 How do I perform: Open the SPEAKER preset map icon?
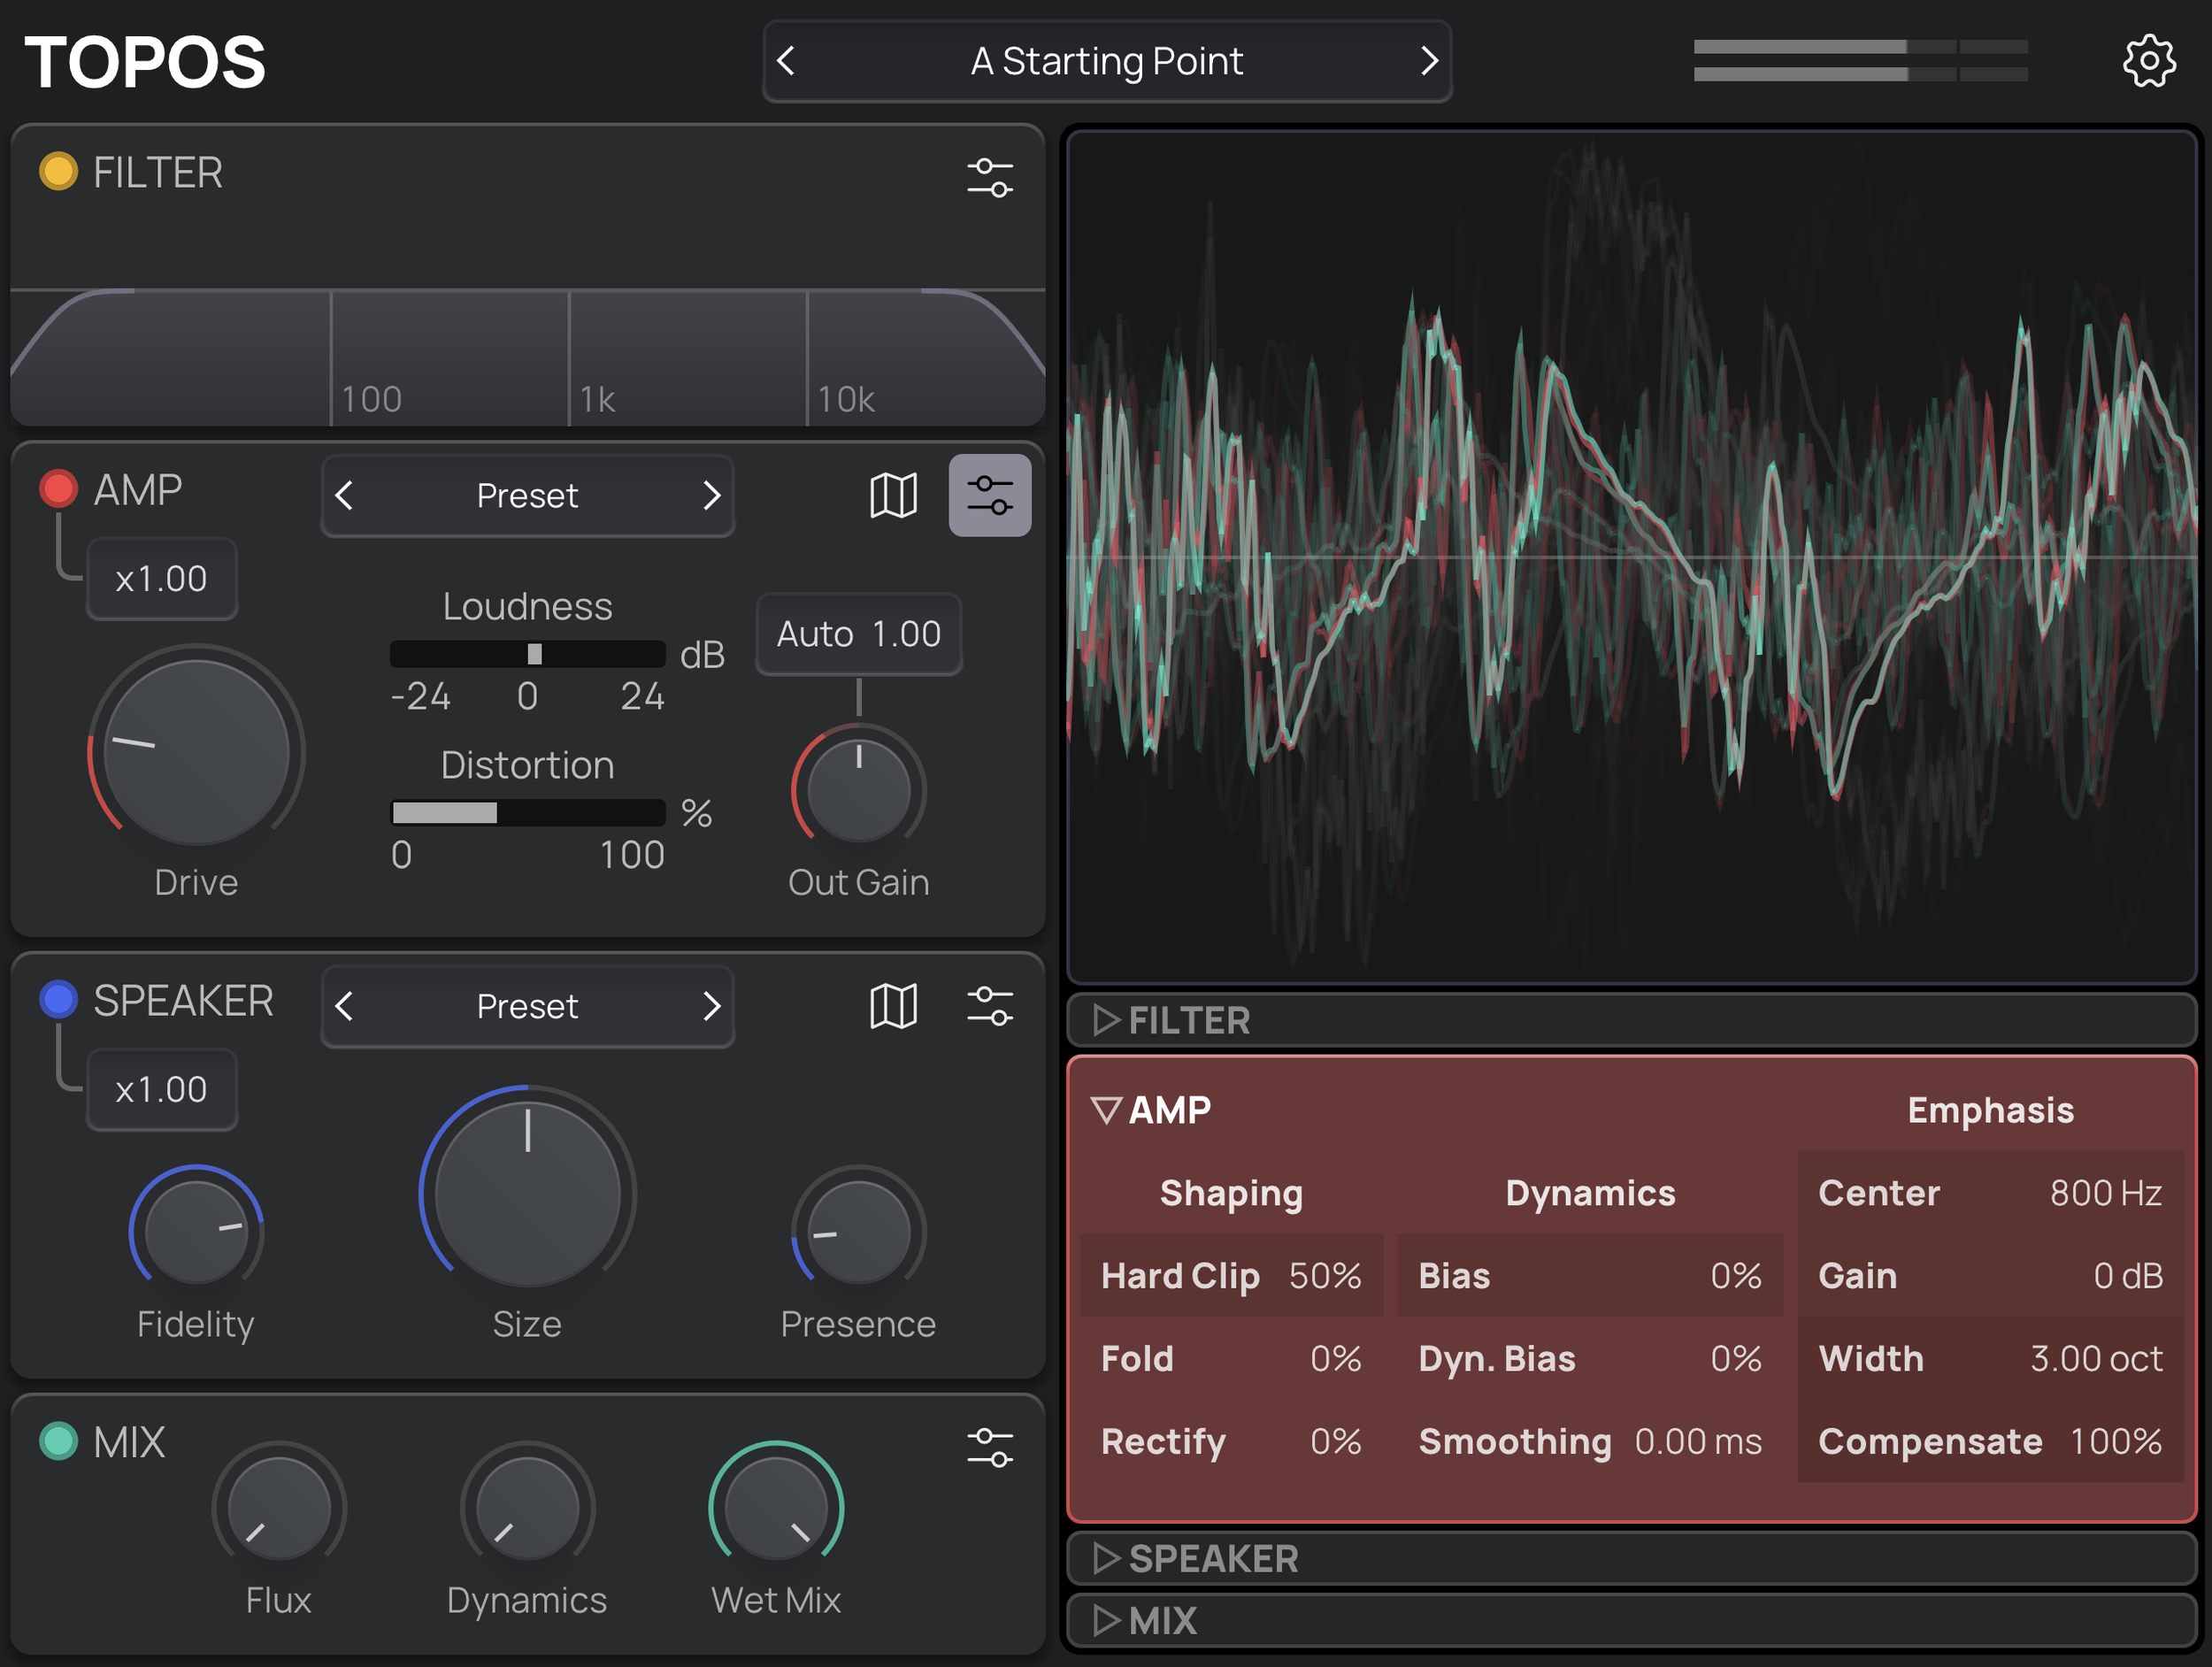click(x=893, y=1005)
